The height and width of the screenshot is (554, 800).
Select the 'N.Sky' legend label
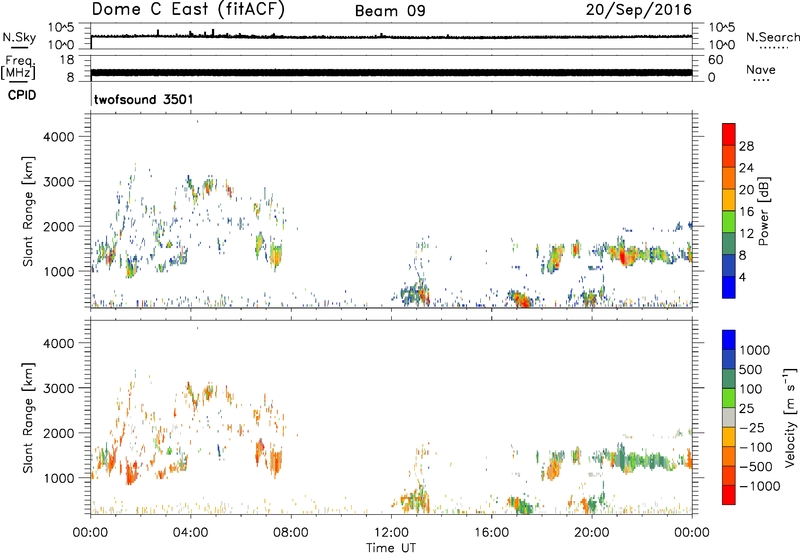[19, 37]
